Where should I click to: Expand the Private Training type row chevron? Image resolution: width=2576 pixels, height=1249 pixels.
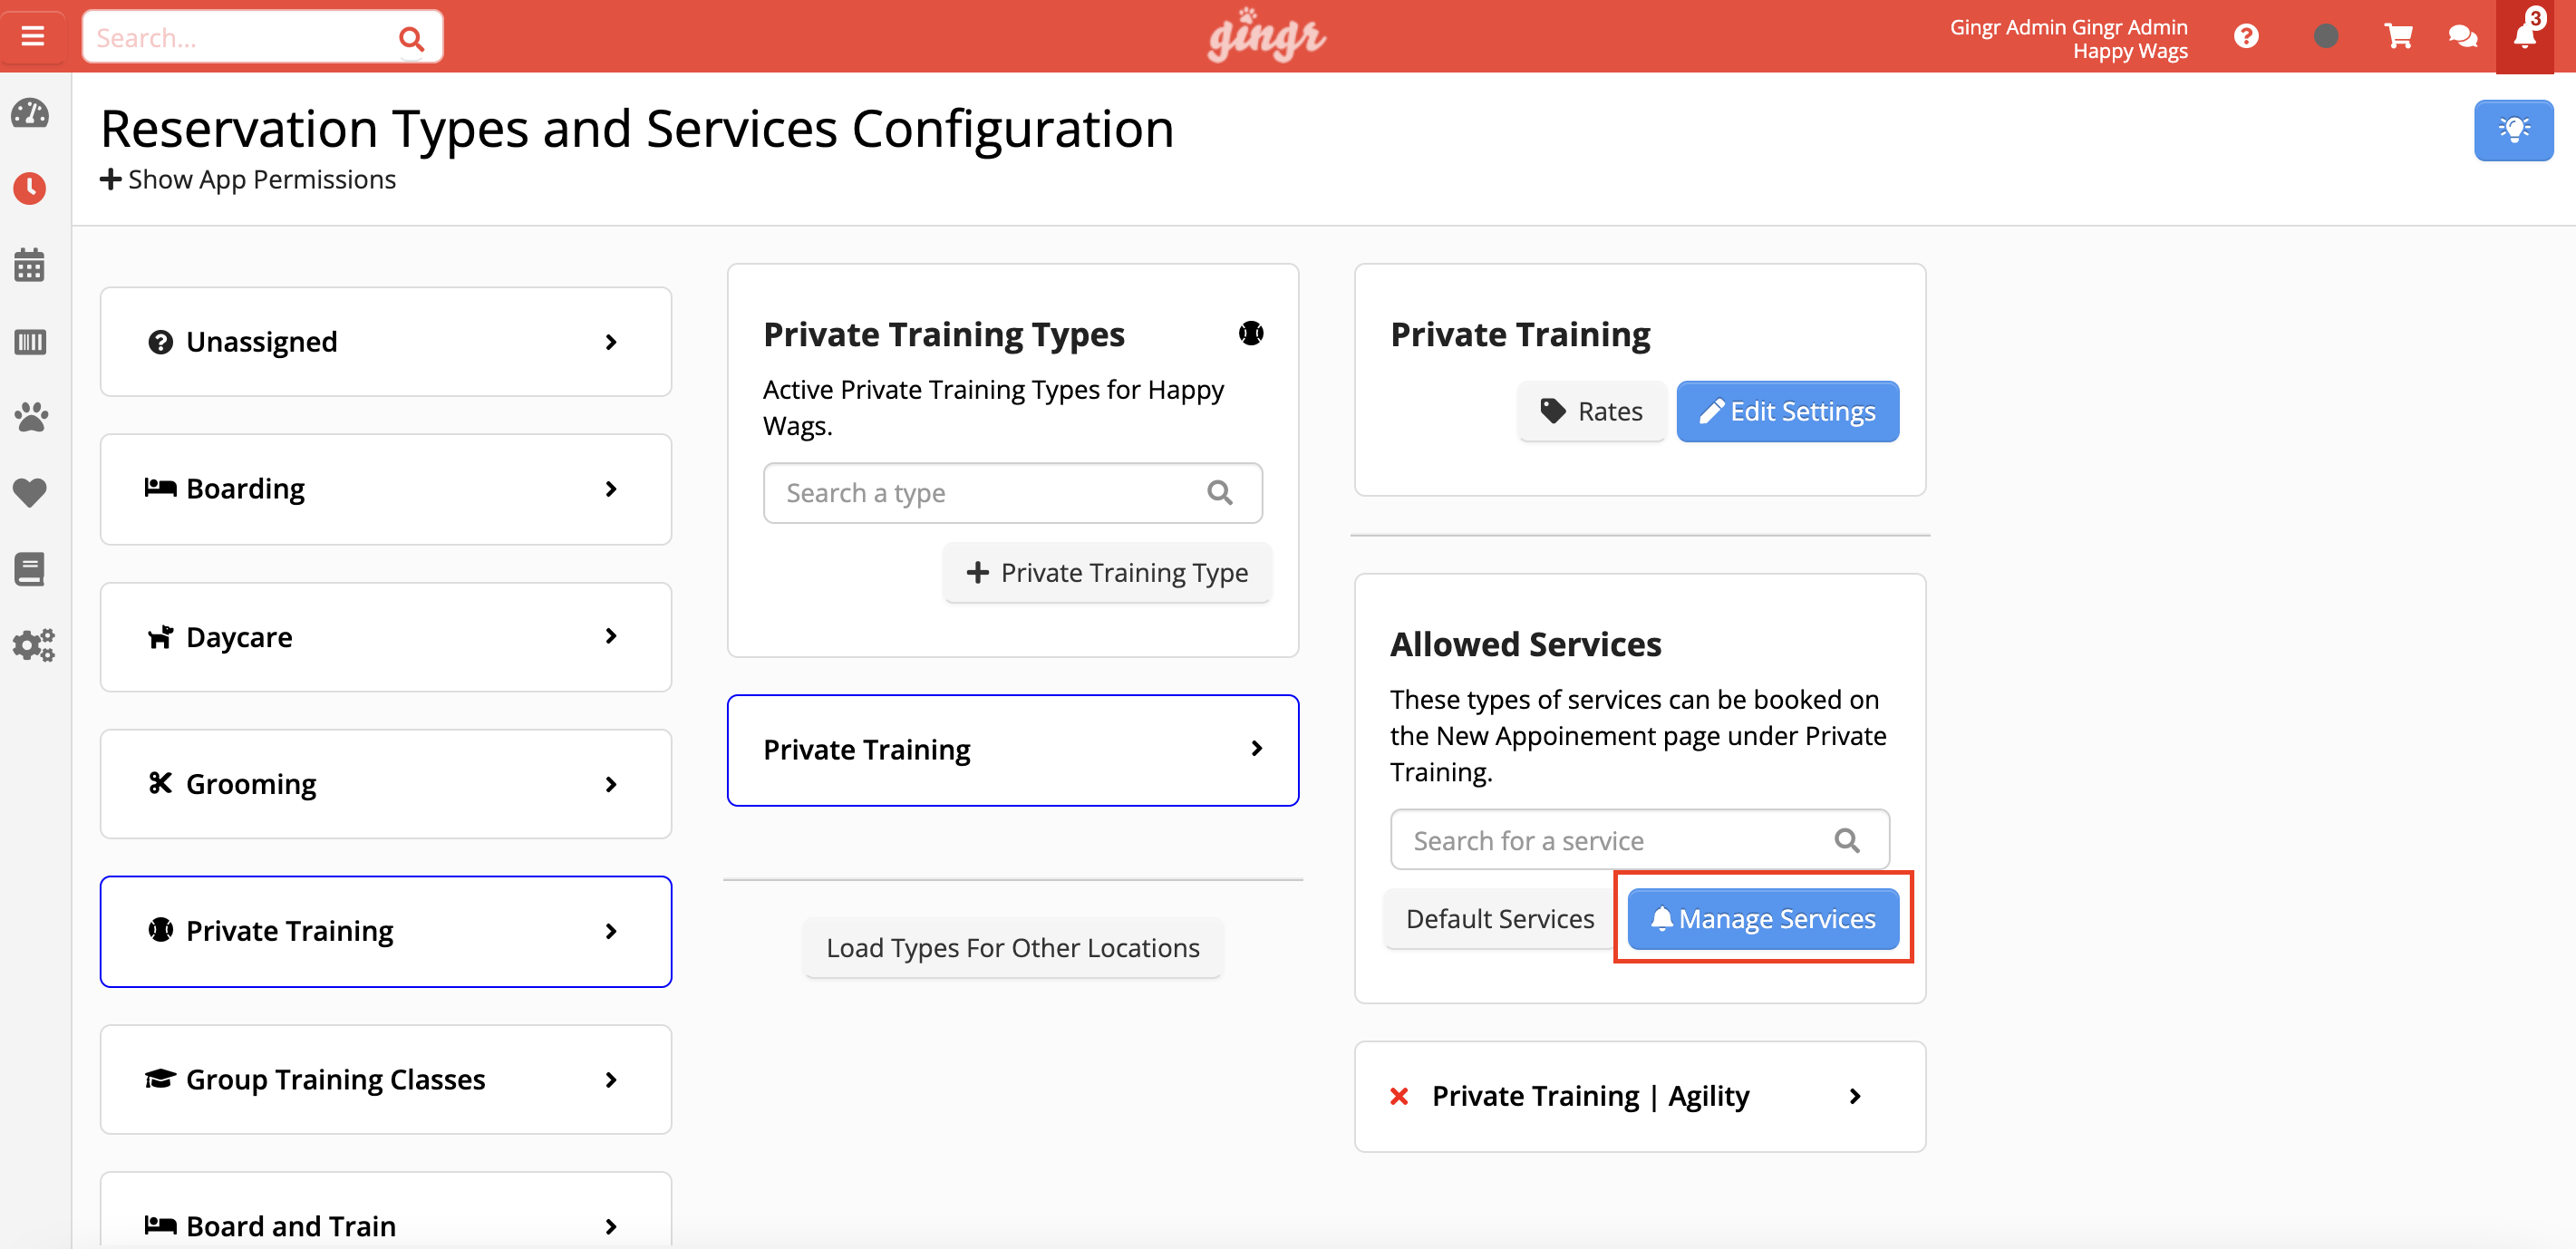pyautogui.click(x=1257, y=749)
